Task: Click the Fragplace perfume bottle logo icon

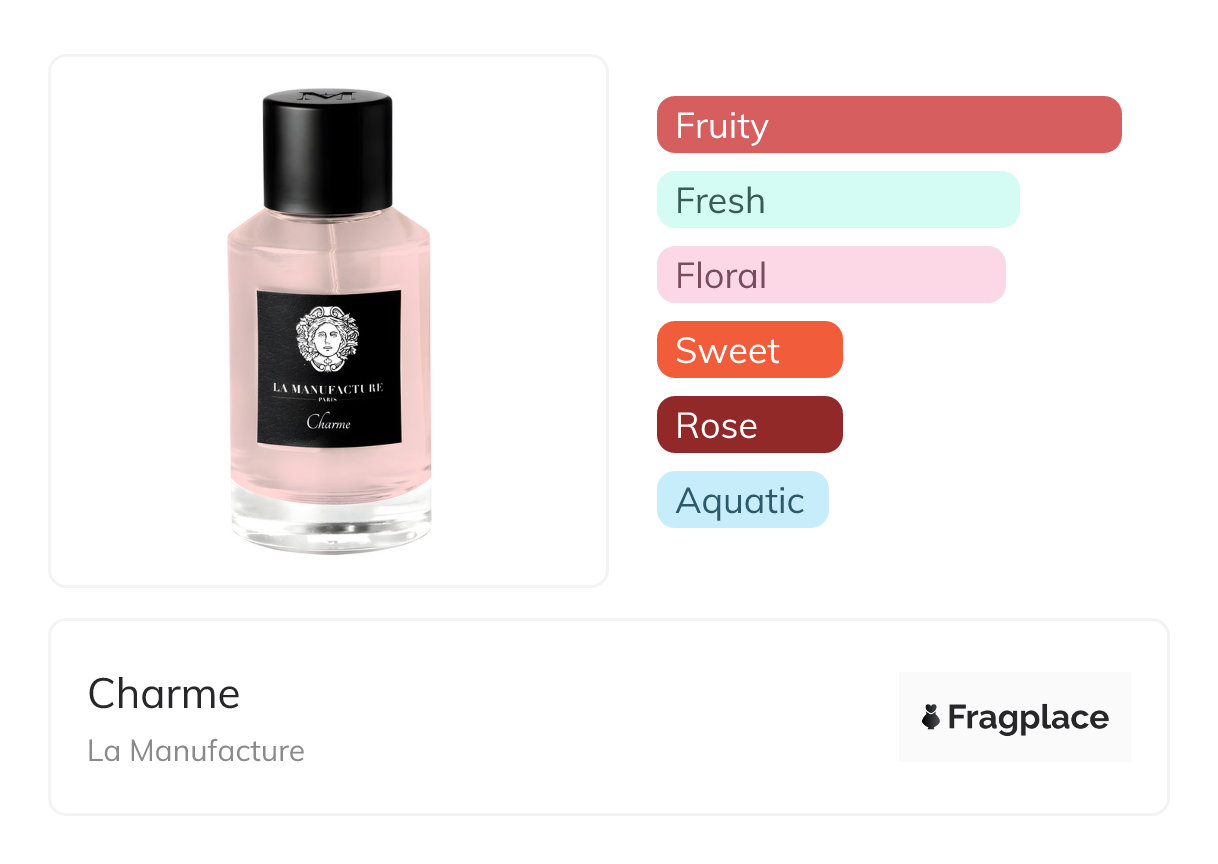Action: (x=931, y=717)
